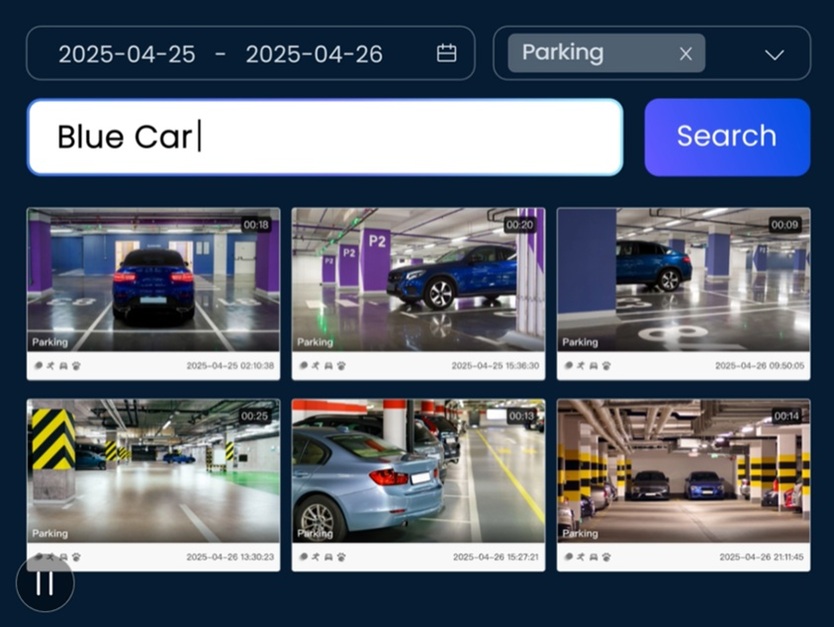Expand the camera location dropdown
This screenshot has width=834, height=627.
[774, 54]
